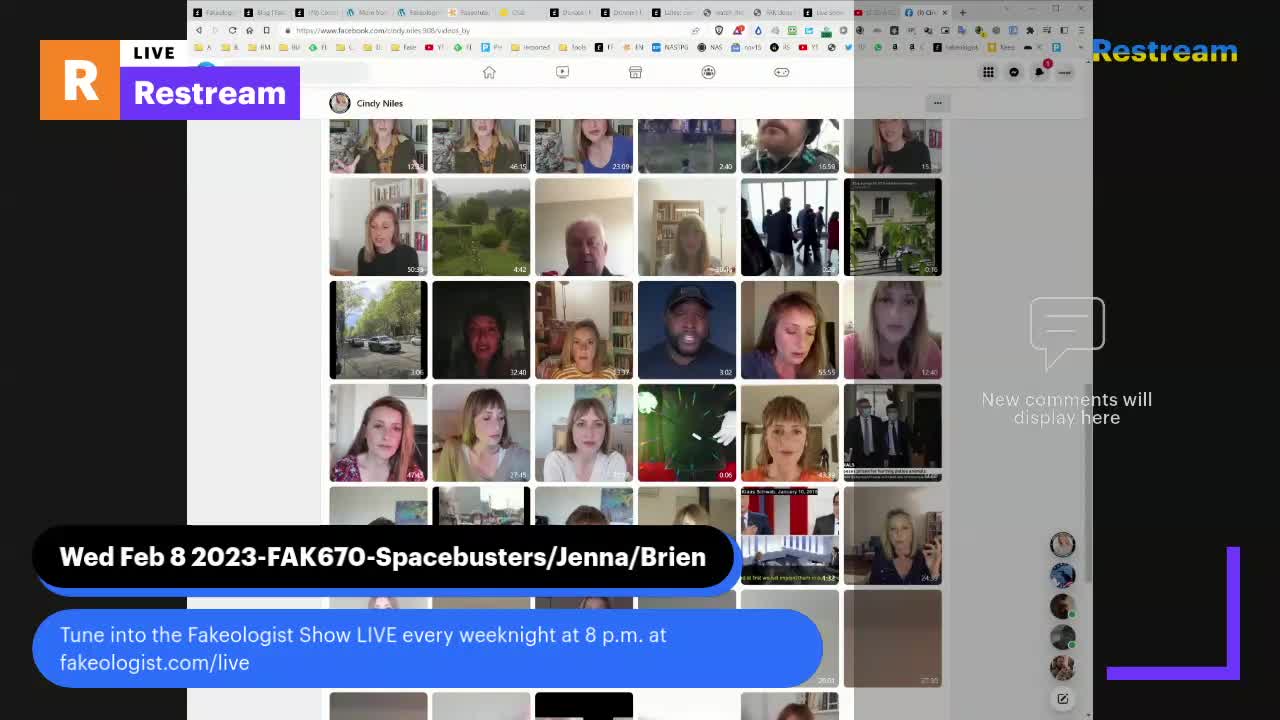The width and height of the screenshot is (1280, 720).
Task: Open the people by window video thumbnail
Action: 790,227
